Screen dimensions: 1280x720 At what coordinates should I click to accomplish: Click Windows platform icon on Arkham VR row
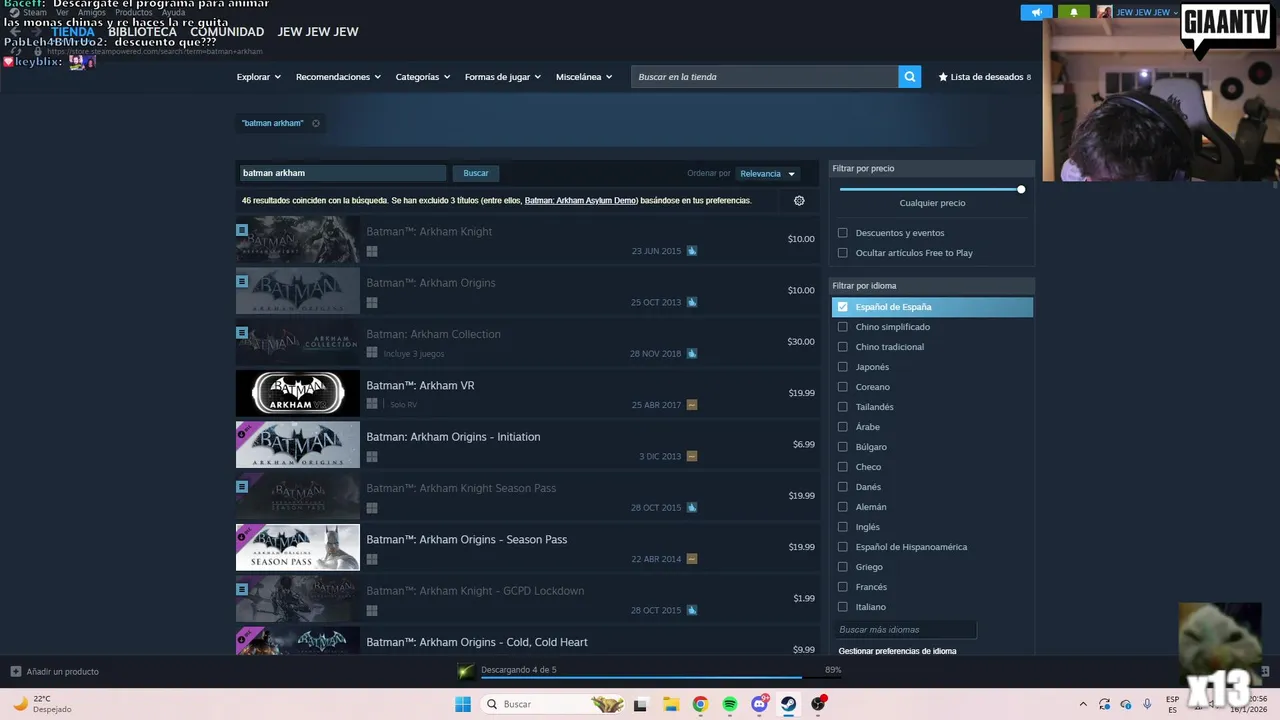372,404
